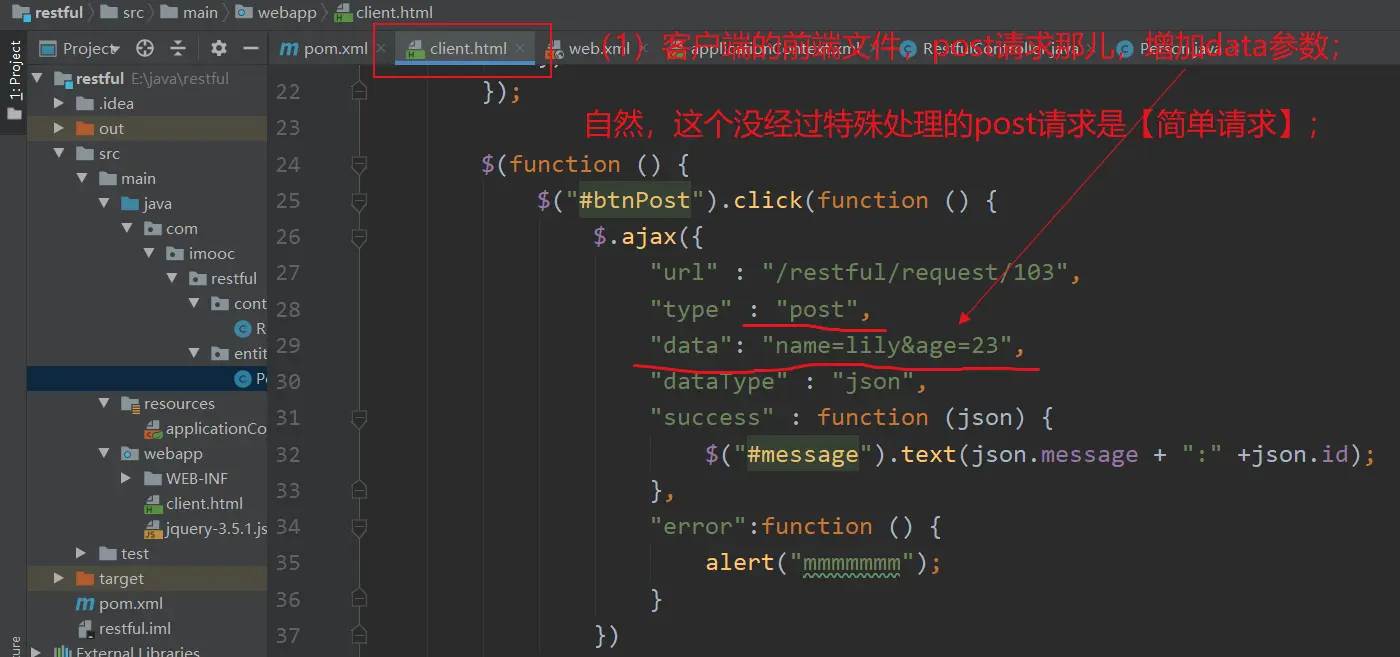Click the JS file icon of jquery-3.5.1.js
This screenshot has width=1400, height=657.
point(153,529)
